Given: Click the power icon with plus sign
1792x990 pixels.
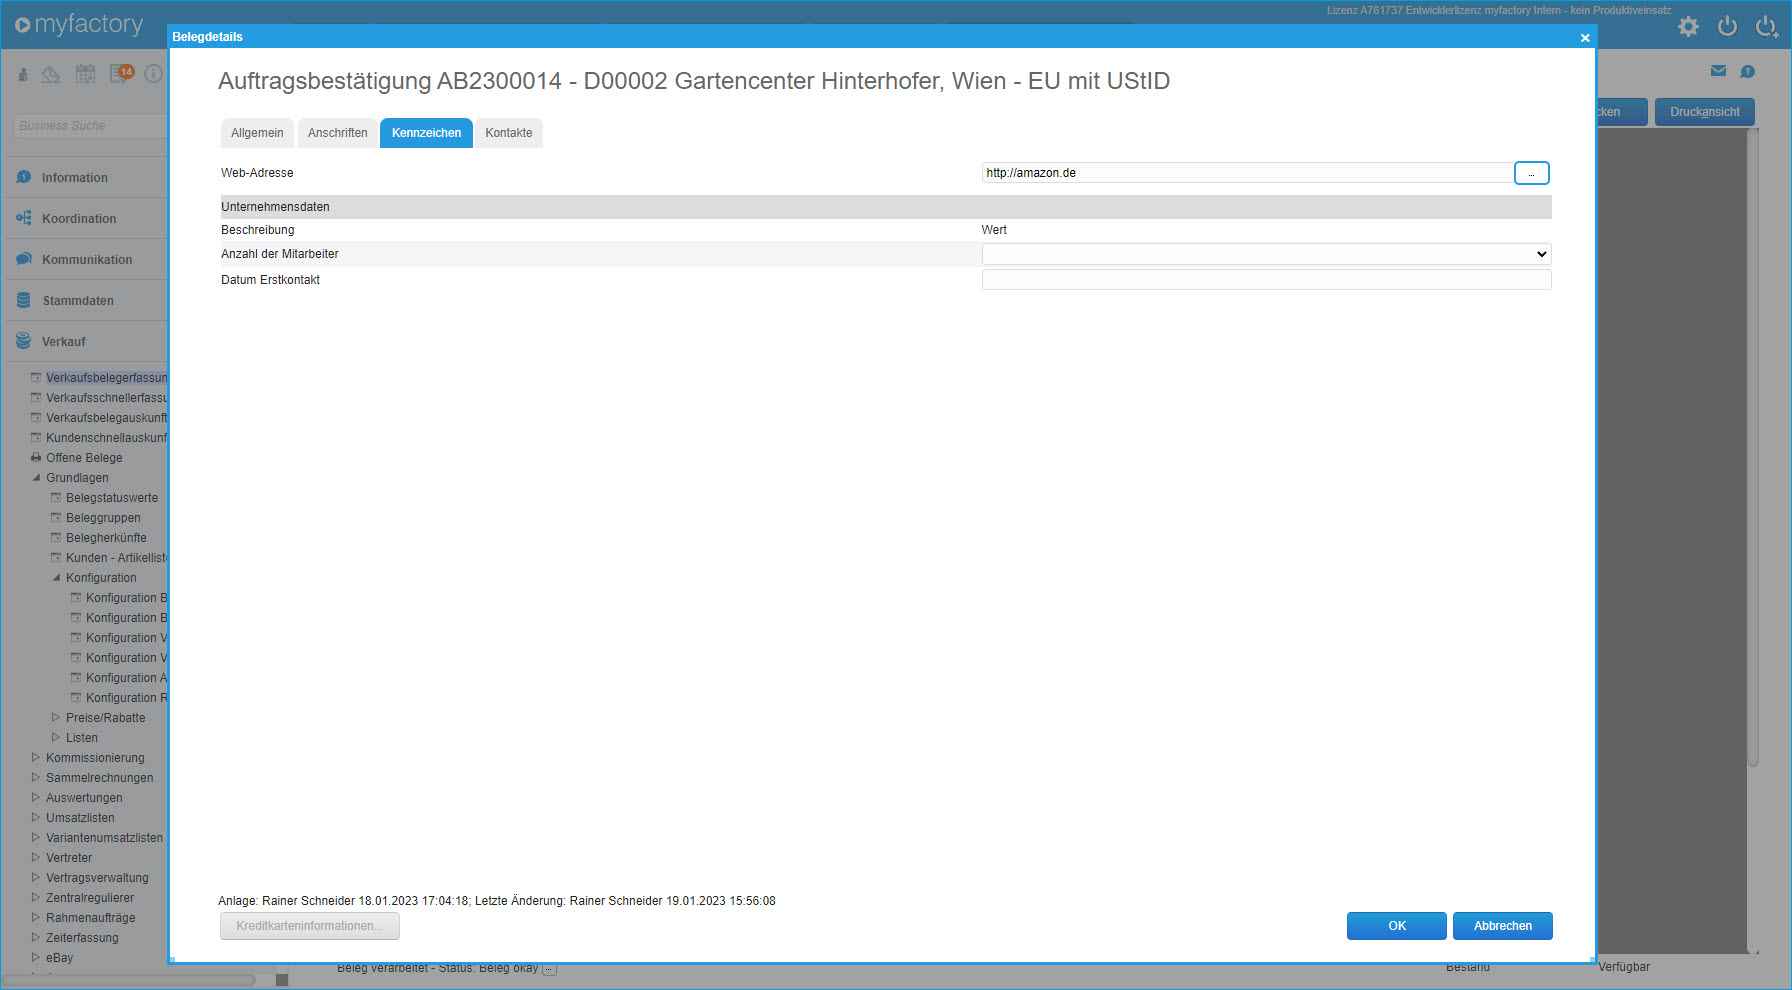Looking at the screenshot, I should coord(1767,27).
